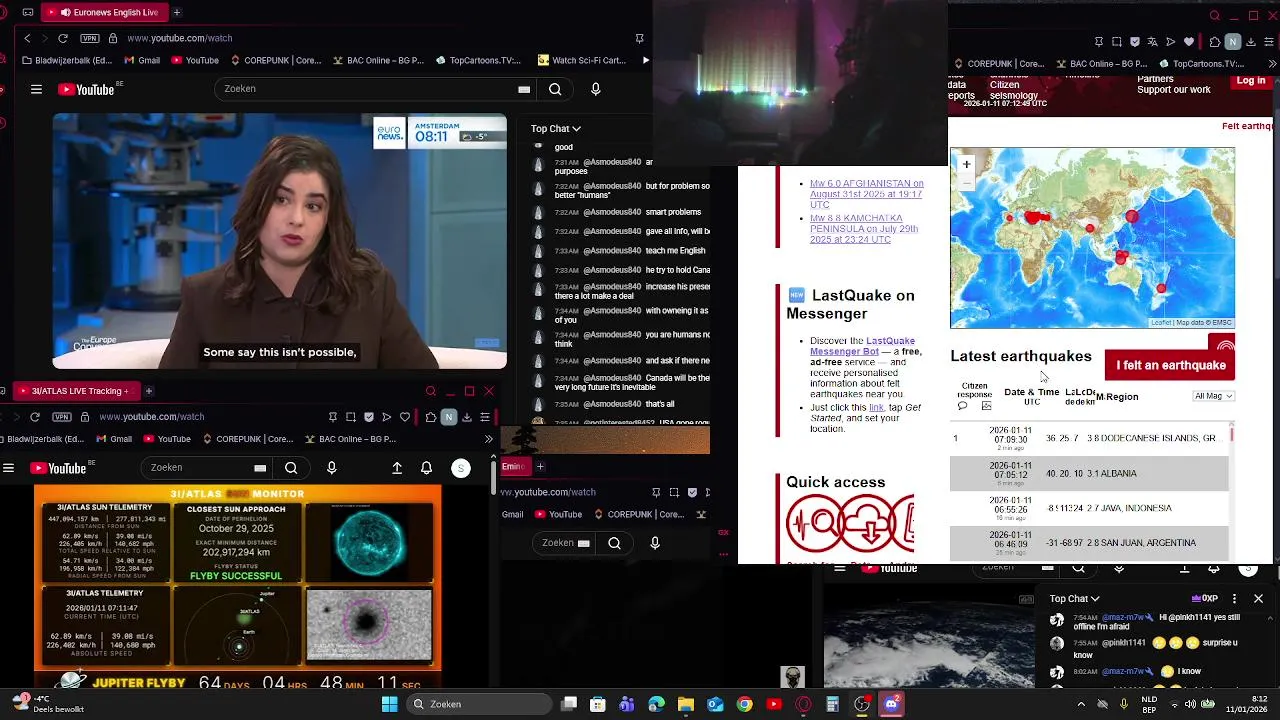Image resolution: width=1280 pixels, height=720 pixels.
Task: Go back in Euronews browser window
Action: [x=27, y=38]
